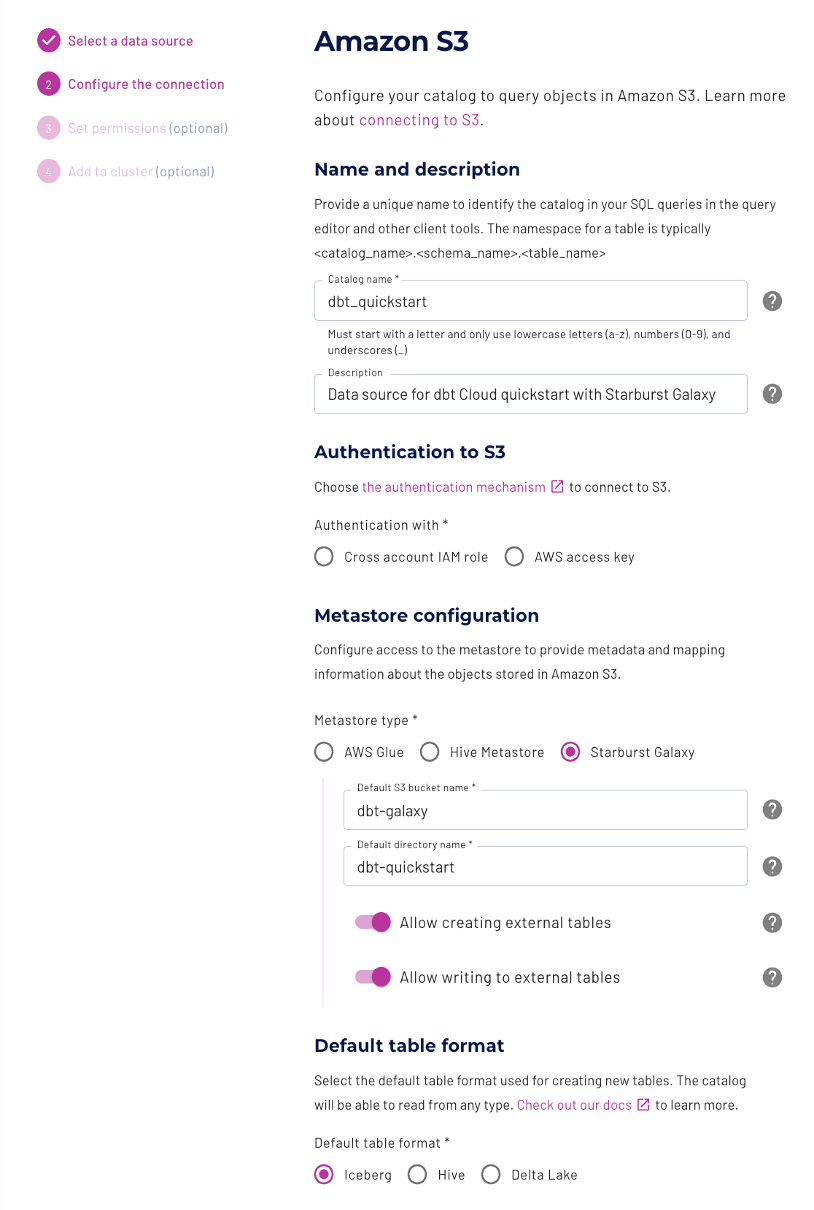Select Cross account IAM role authentication
The image size is (814, 1210).
324,556
